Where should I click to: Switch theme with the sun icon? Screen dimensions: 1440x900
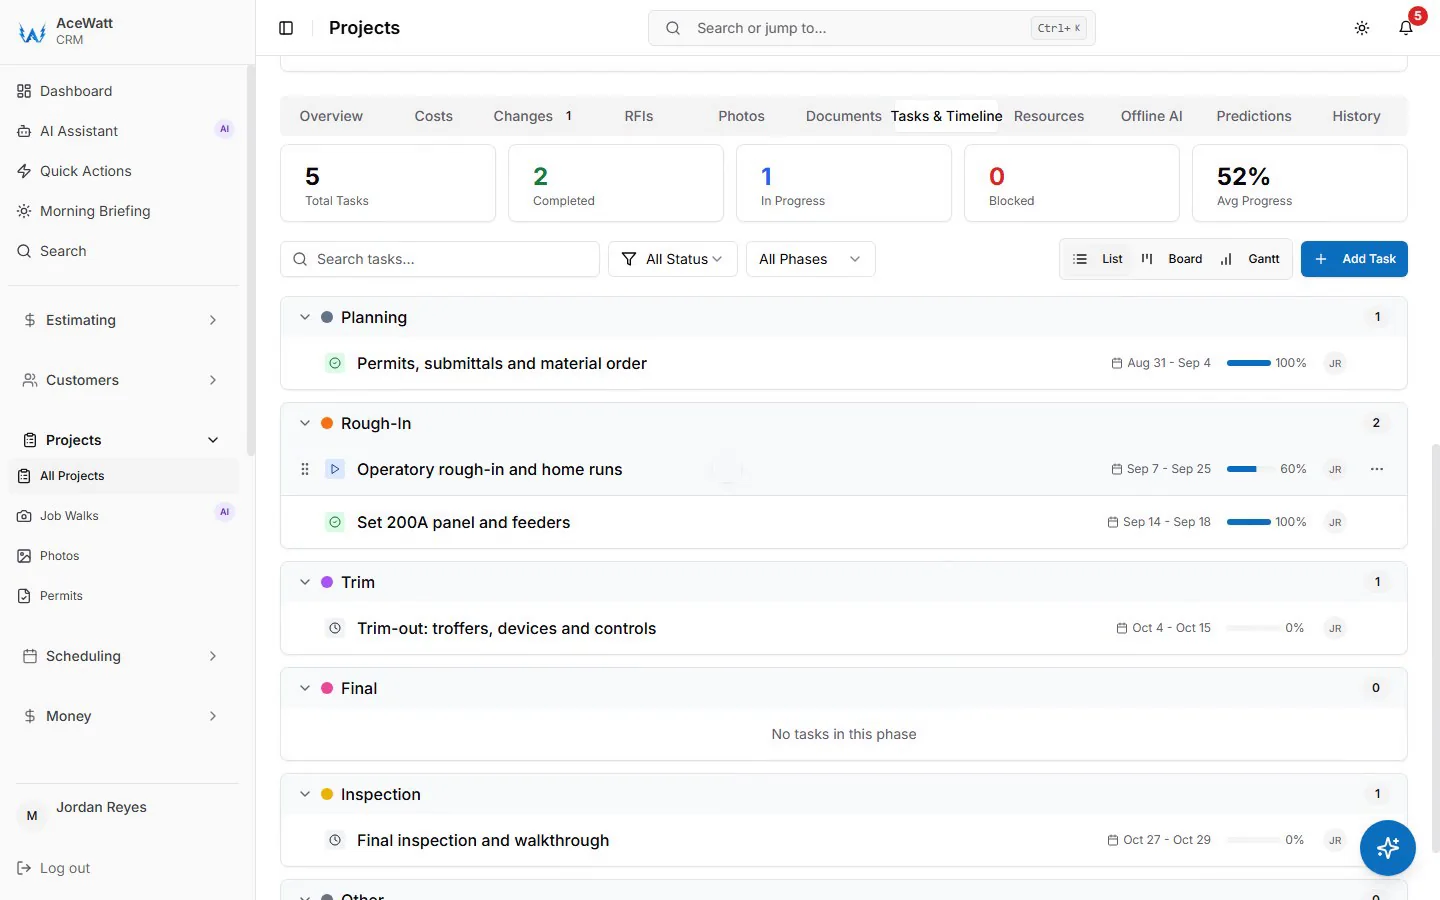1362,28
